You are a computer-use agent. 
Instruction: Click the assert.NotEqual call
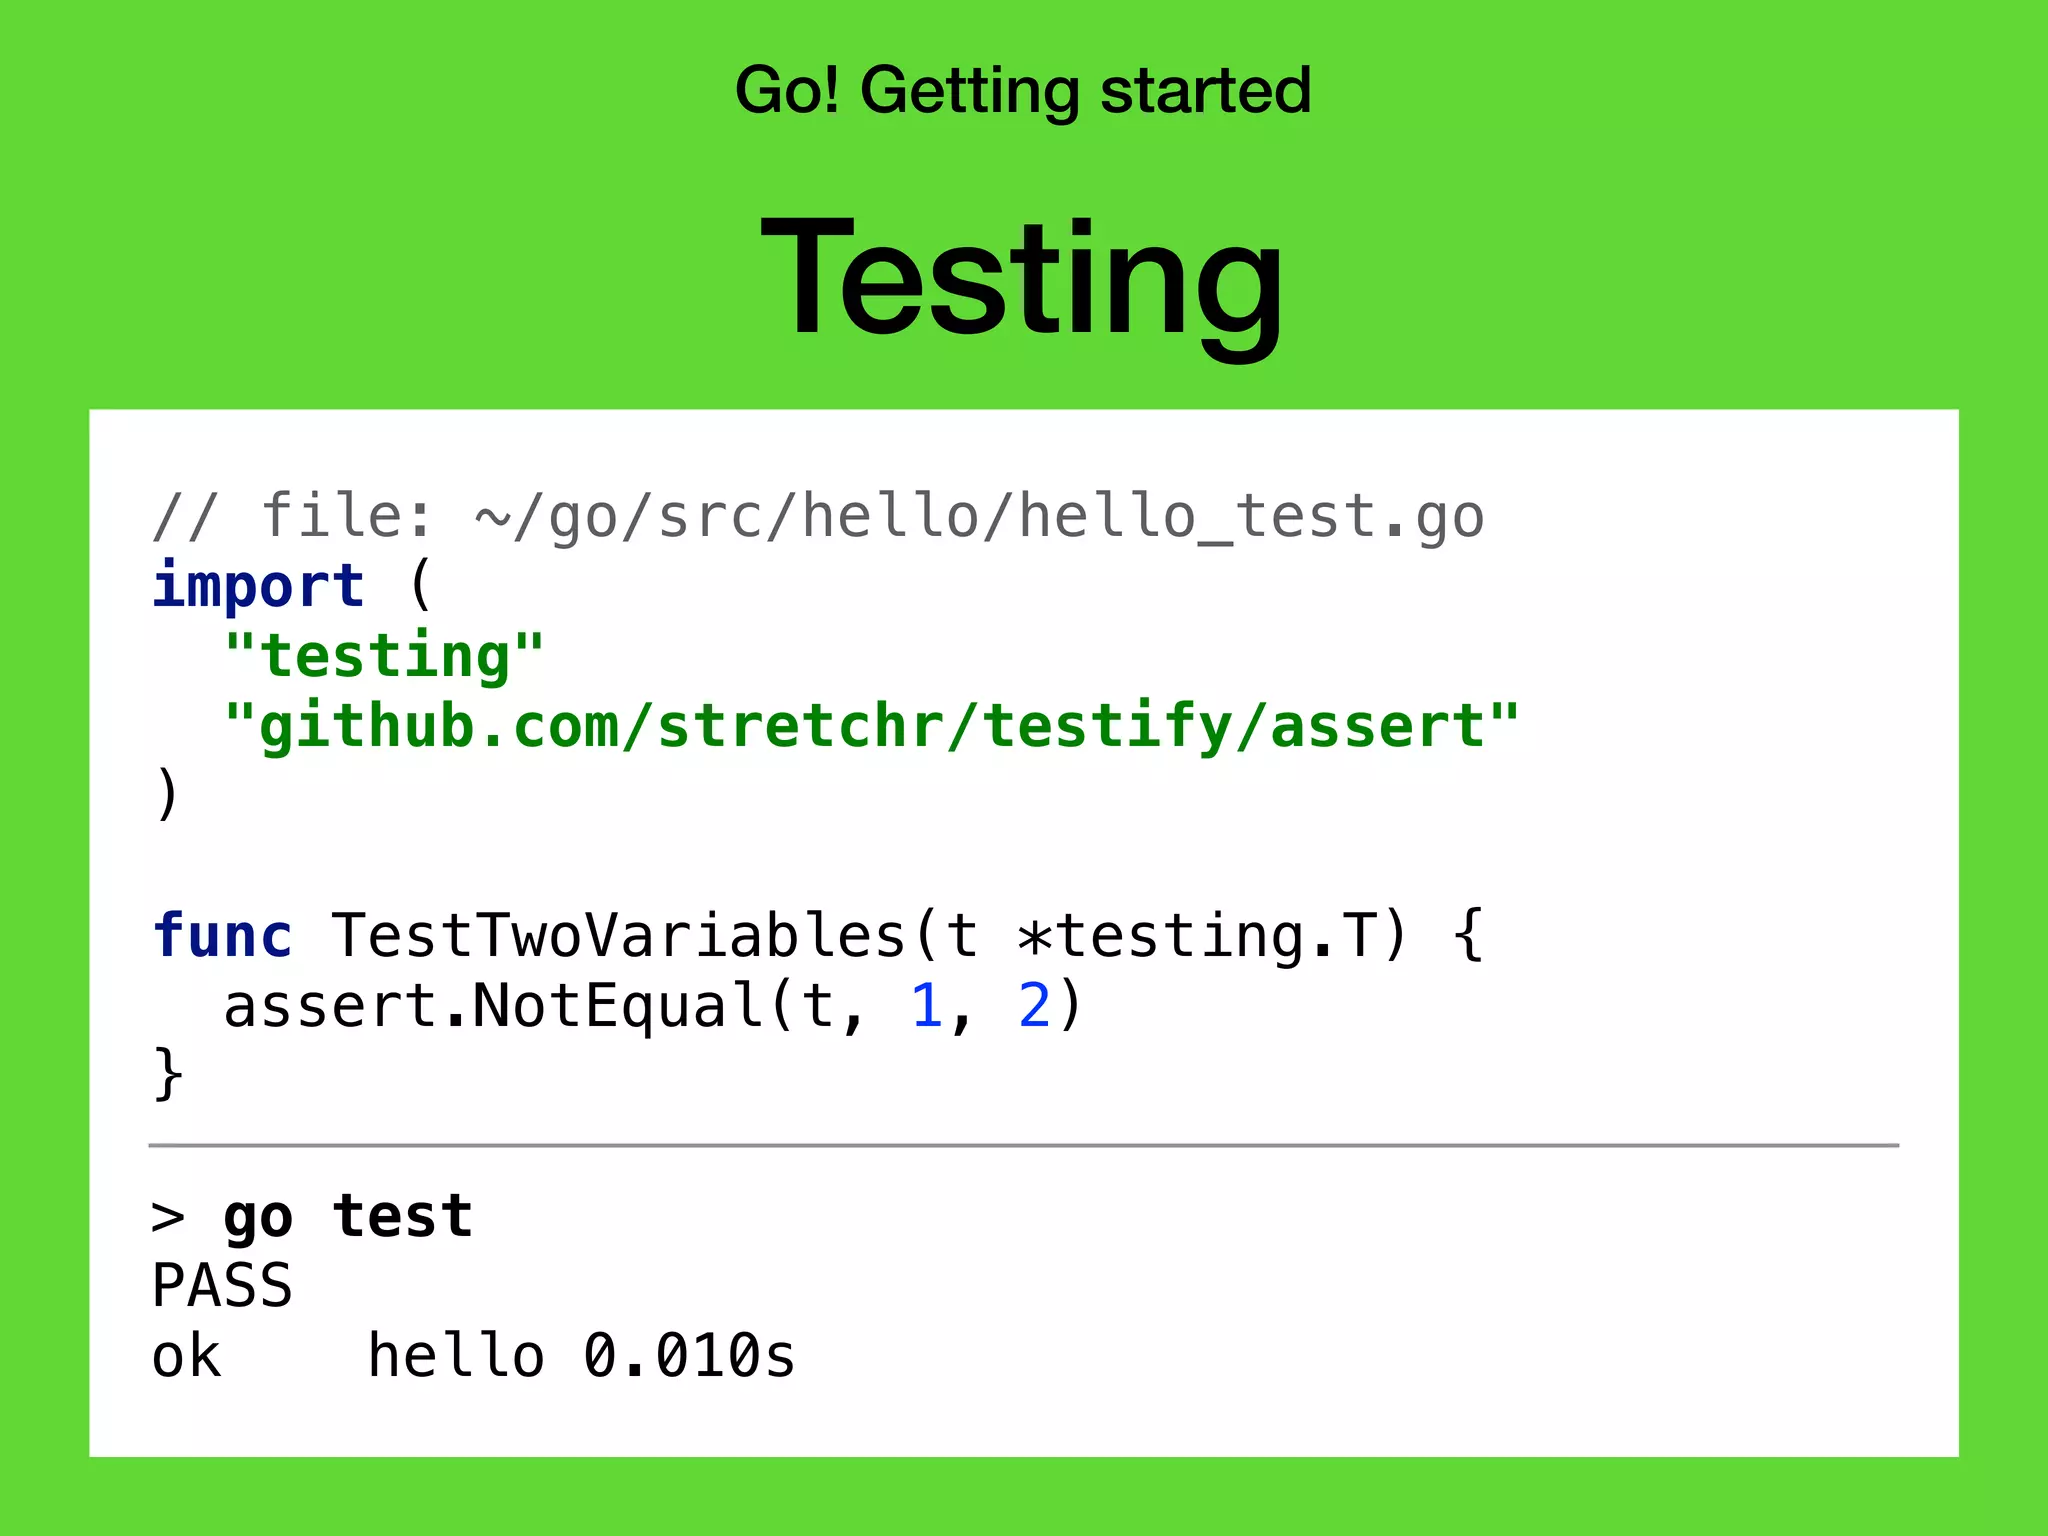point(494,1006)
